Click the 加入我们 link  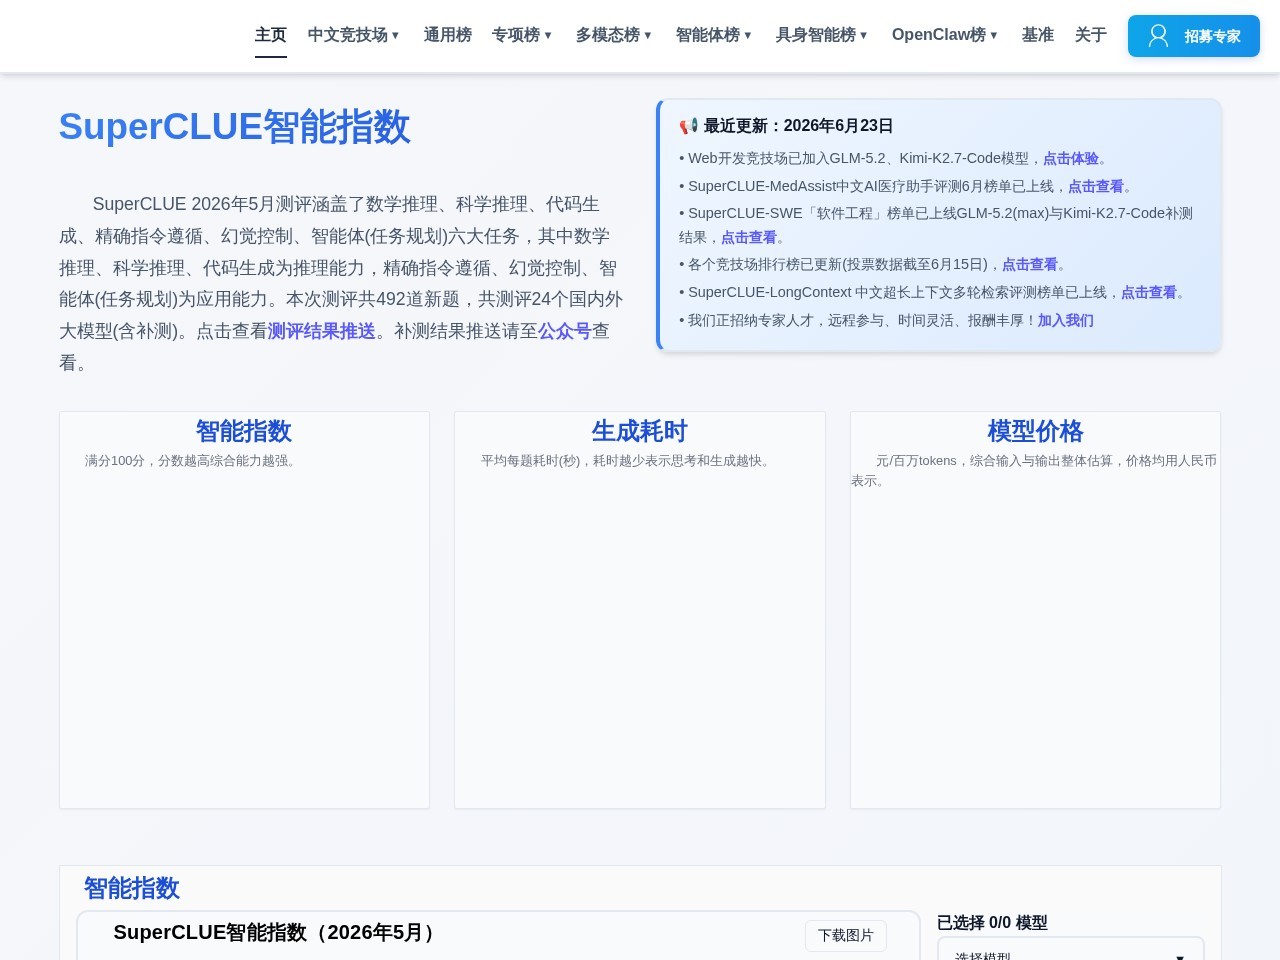coord(1066,320)
